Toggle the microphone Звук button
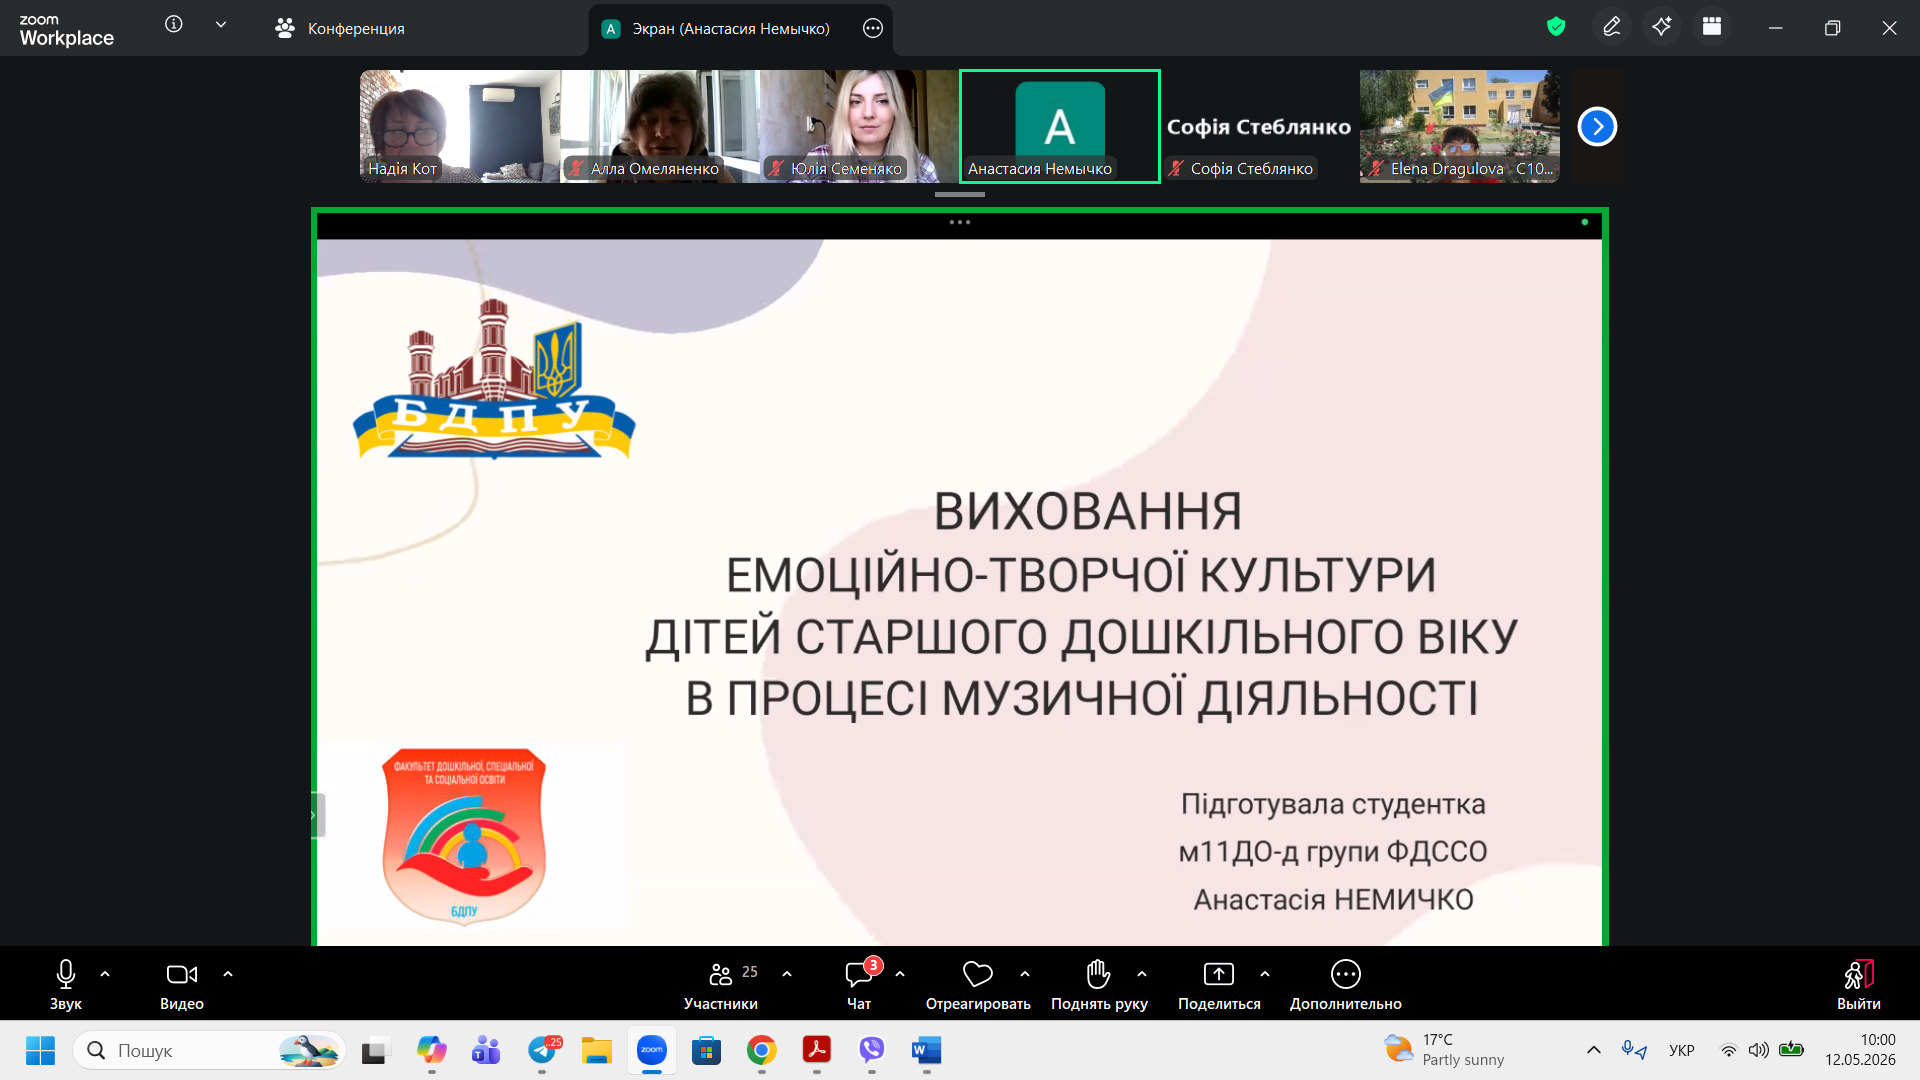Image resolution: width=1920 pixels, height=1080 pixels. [x=66, y=983]
